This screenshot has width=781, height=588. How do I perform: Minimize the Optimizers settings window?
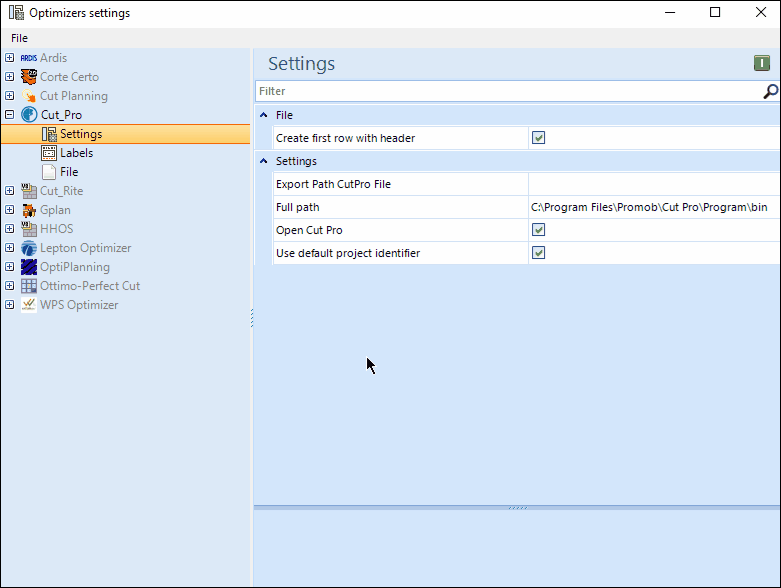[670, 12]
